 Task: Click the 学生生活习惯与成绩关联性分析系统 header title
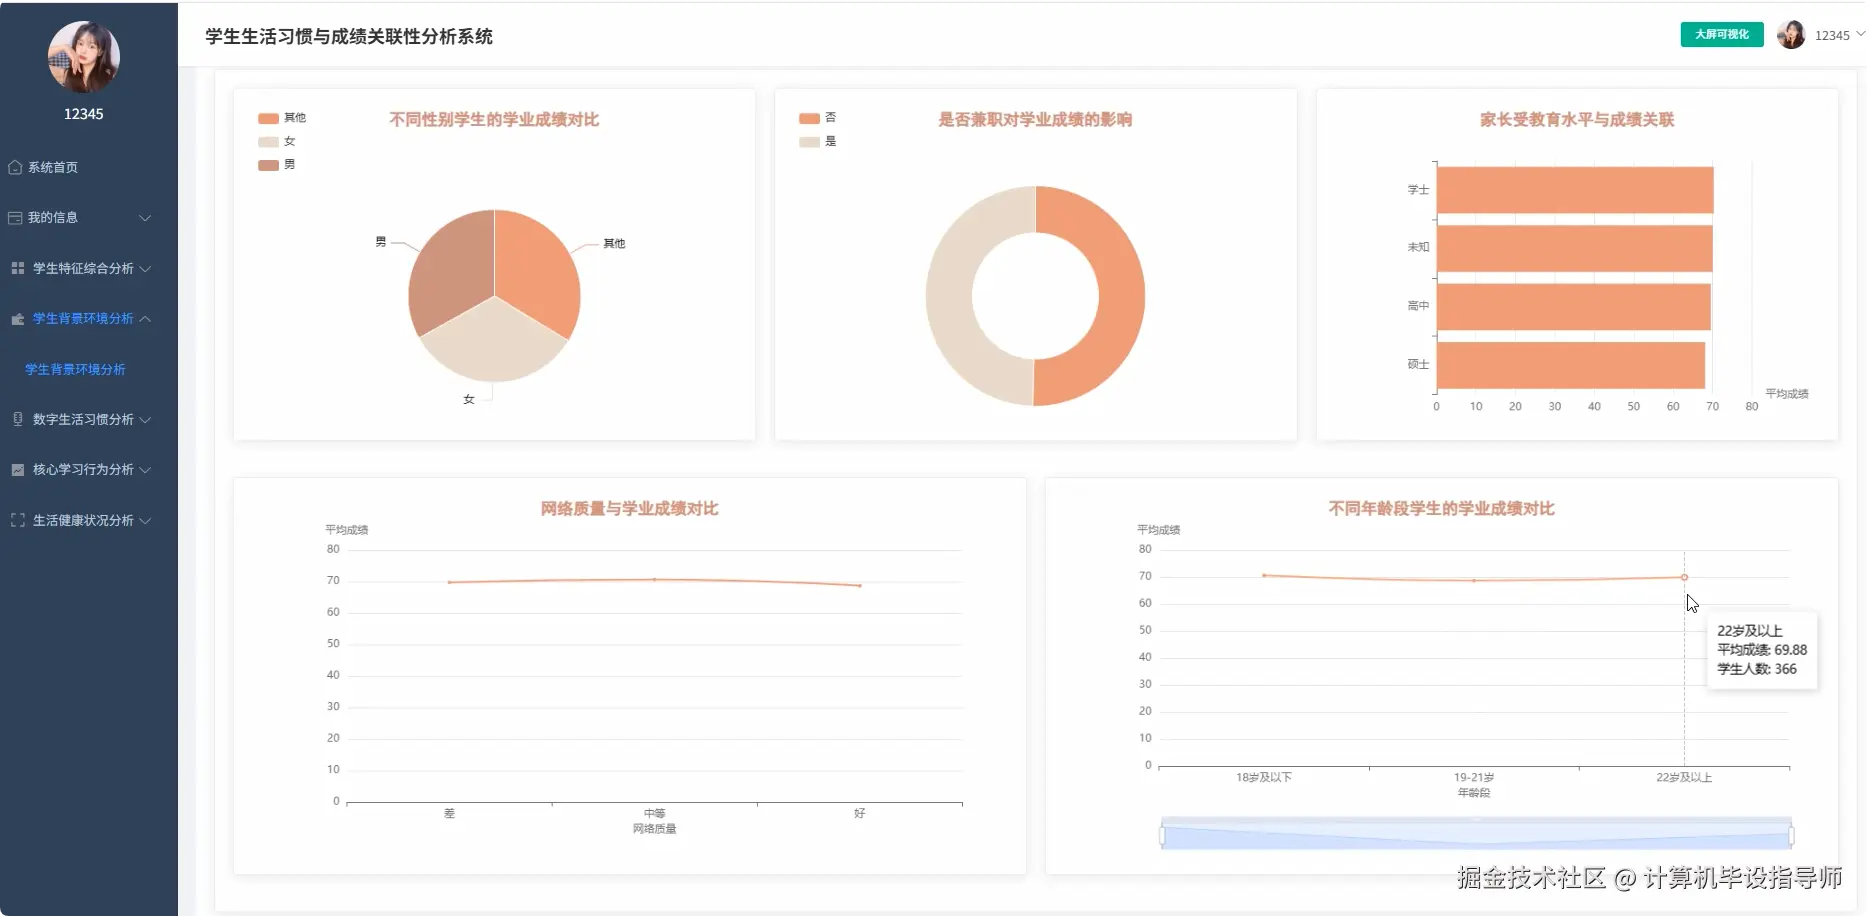(349, 36)
